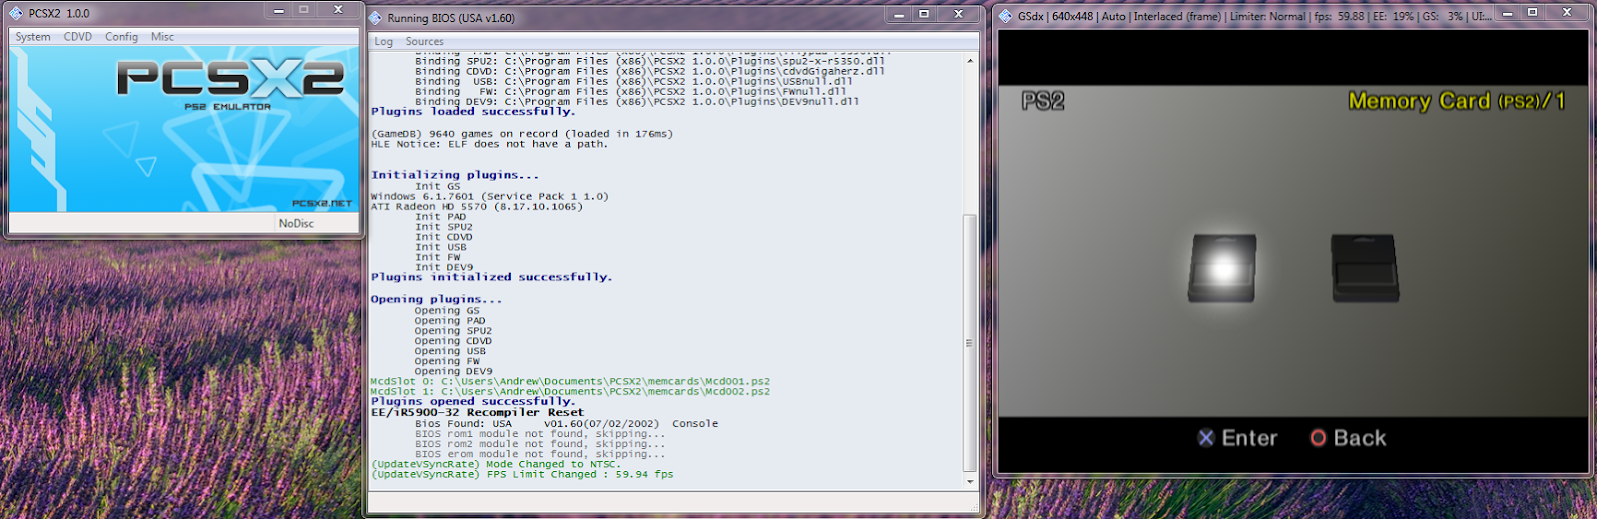Click the PS2 label in GSdx window
Image resolution: width=1597 pixels, height=519 pixels.
(1043, 101)
